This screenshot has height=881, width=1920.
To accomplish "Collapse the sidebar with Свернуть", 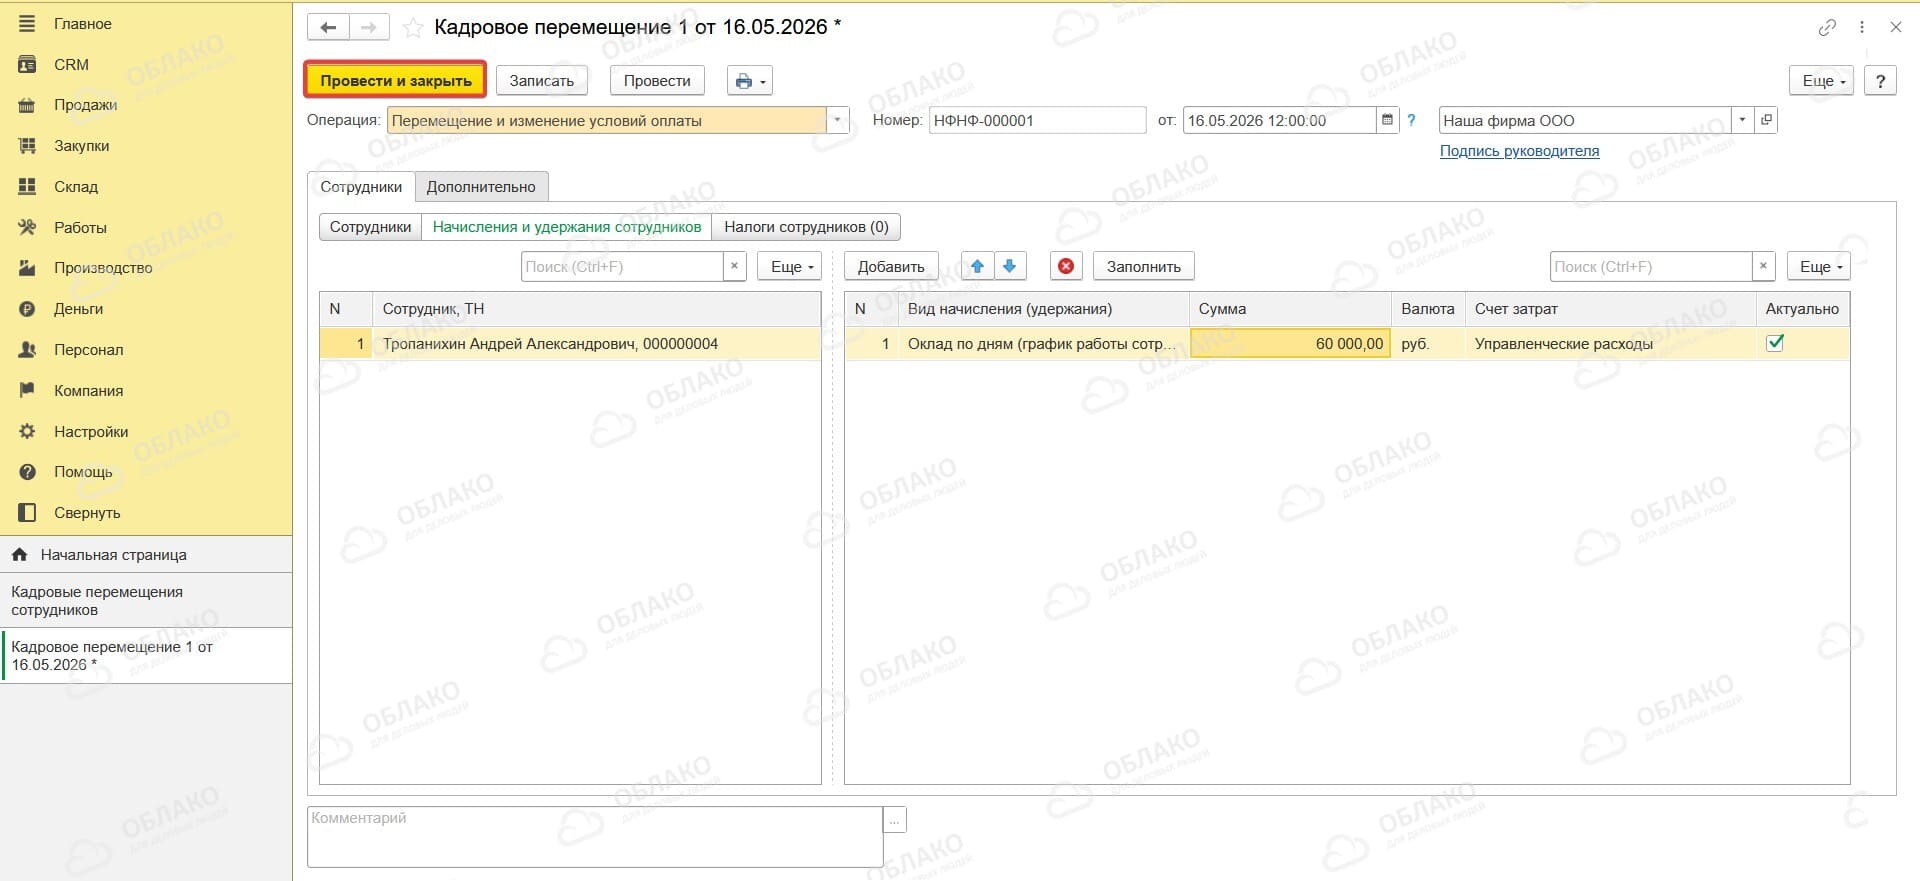I will 87,513.
